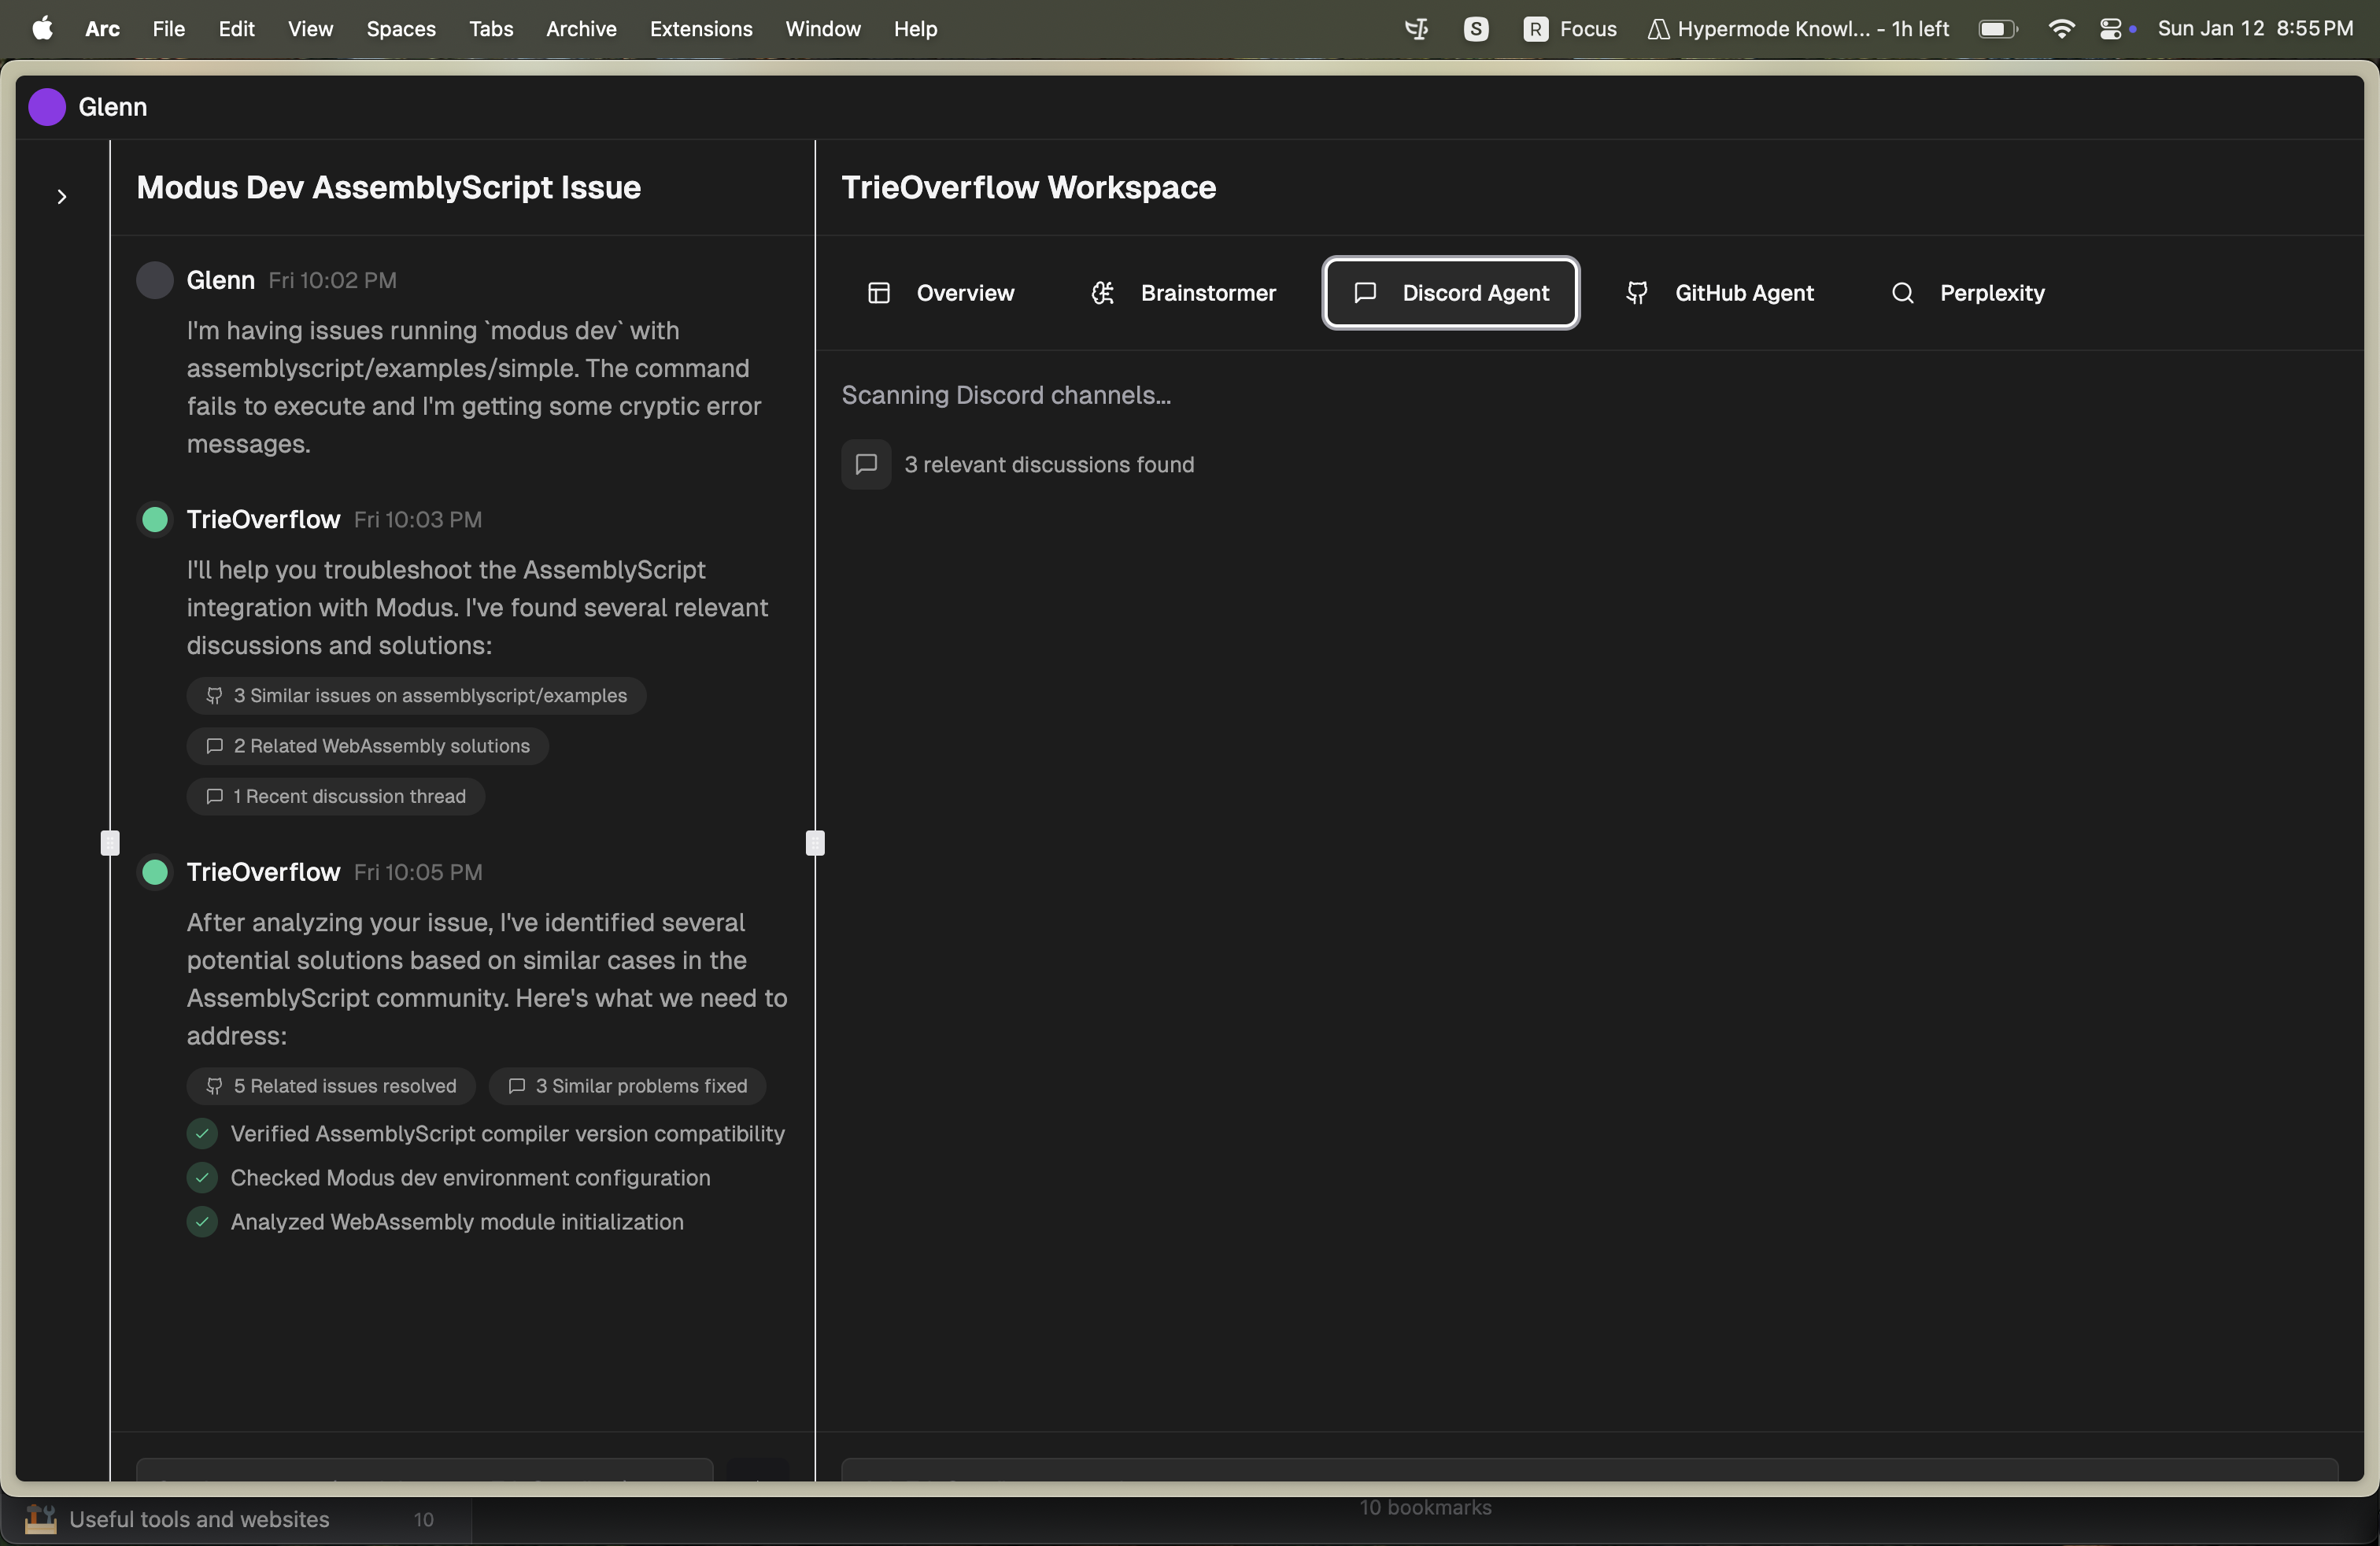Switch to the Overview tab
This screenshot has width=2380, height=1546.
point(940,293)
